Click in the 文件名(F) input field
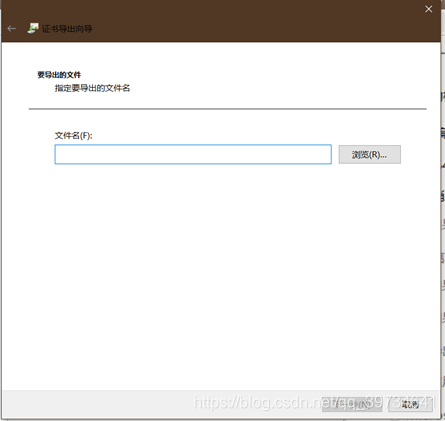The height and width of the screenshot is (421, 445). (x=193, y=154)
